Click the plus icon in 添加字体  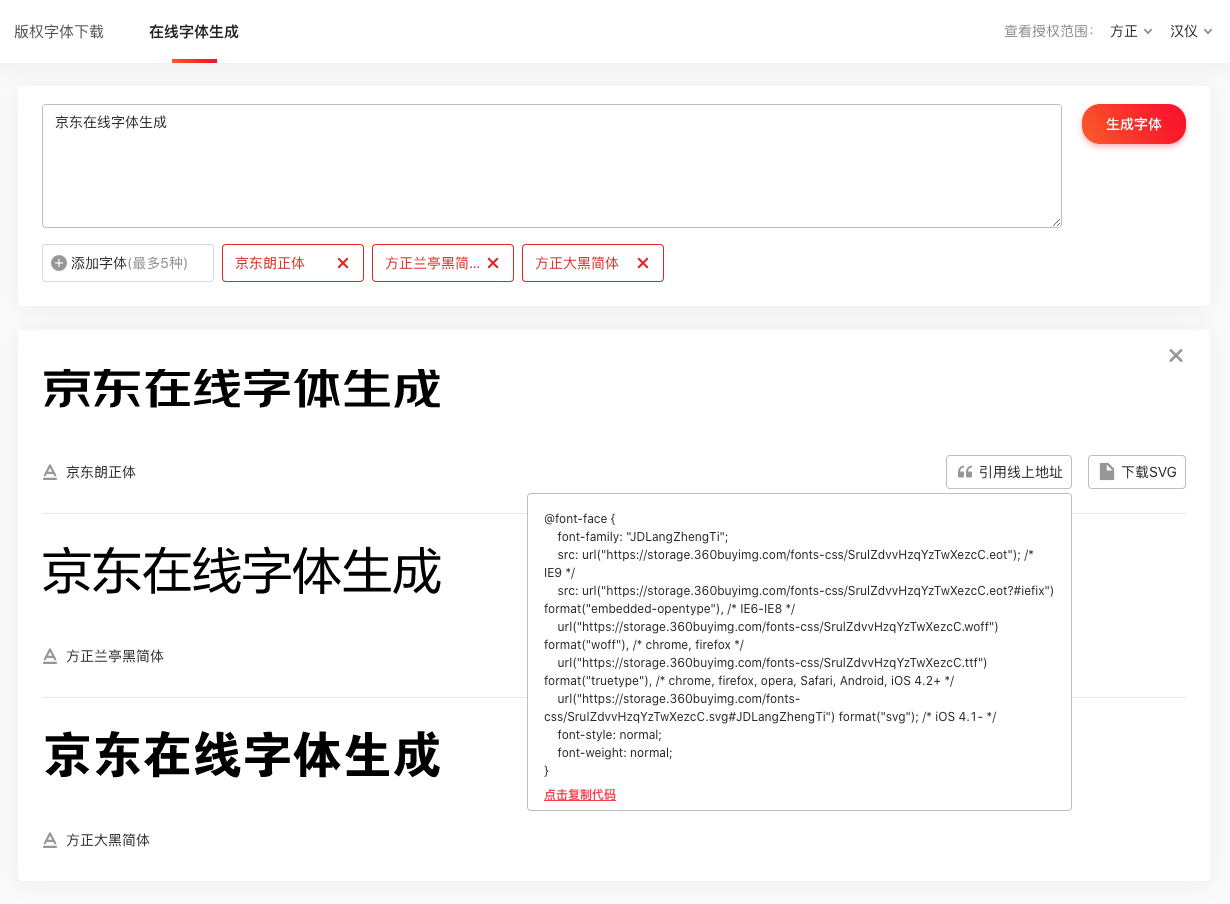point(59,263)
